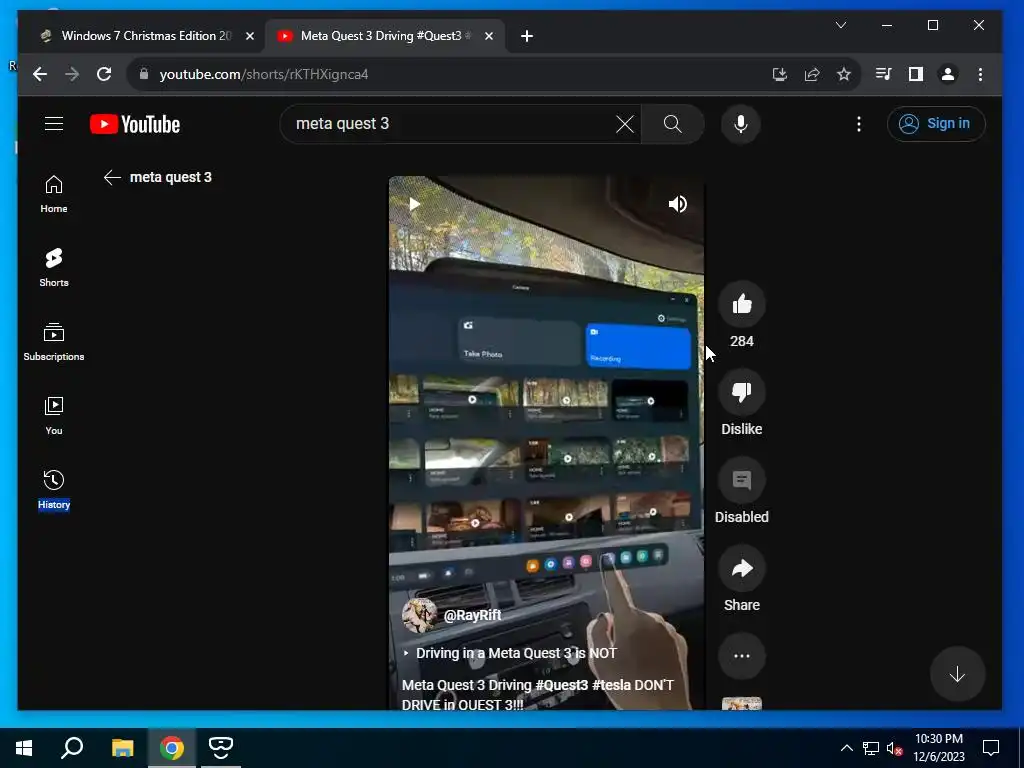This screenshot has height=768, width=1024.
Task: Open Windows notification center
Action: [x=991, y=748]
